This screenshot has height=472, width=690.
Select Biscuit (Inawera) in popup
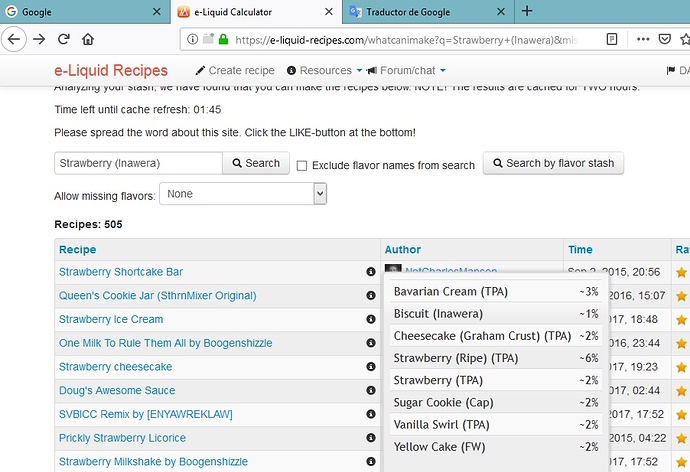pos(496,313)
